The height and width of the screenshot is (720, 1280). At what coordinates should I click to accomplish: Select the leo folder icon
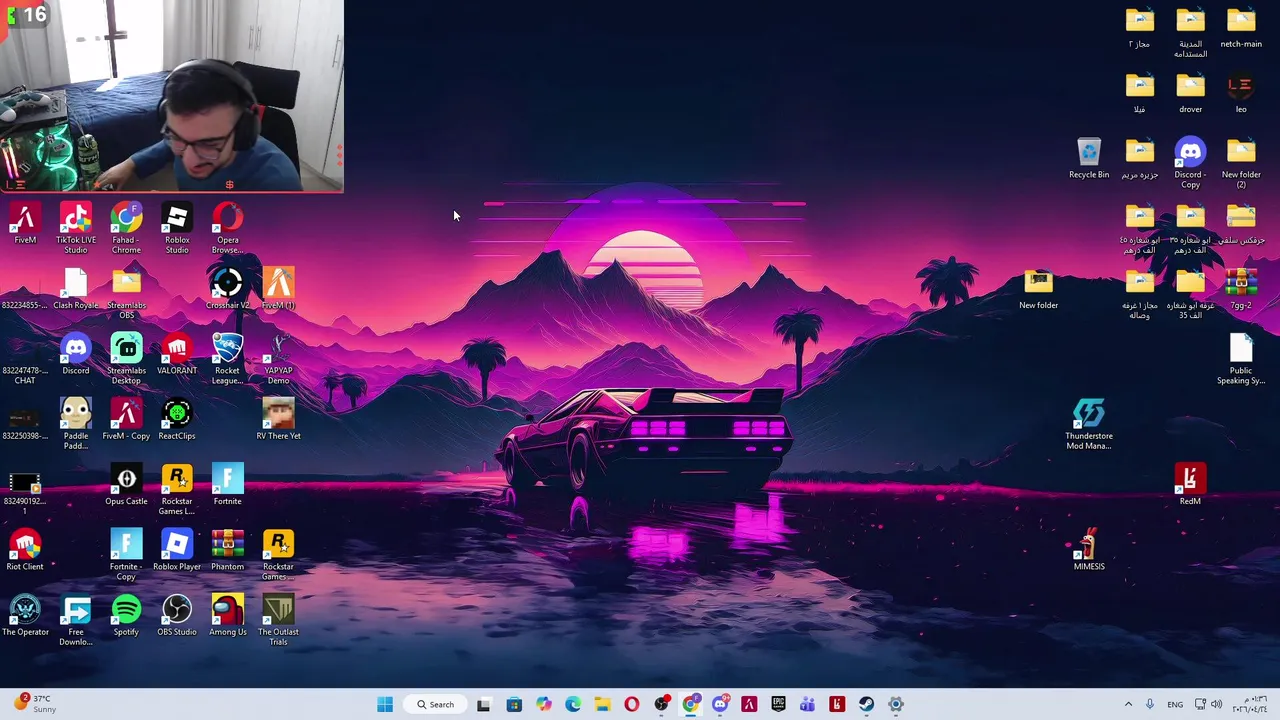(x=1241, y=93)
